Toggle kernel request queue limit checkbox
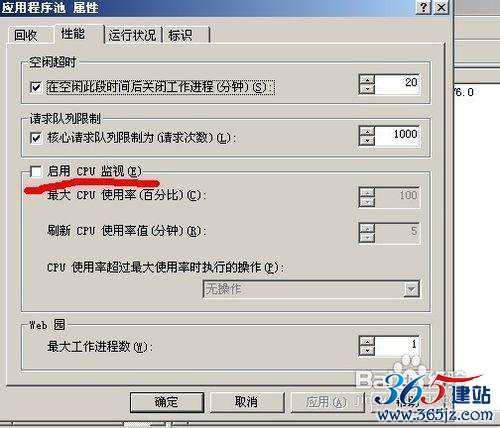The width and height of the screenshot is (500, 428). (x=35, y=138)
